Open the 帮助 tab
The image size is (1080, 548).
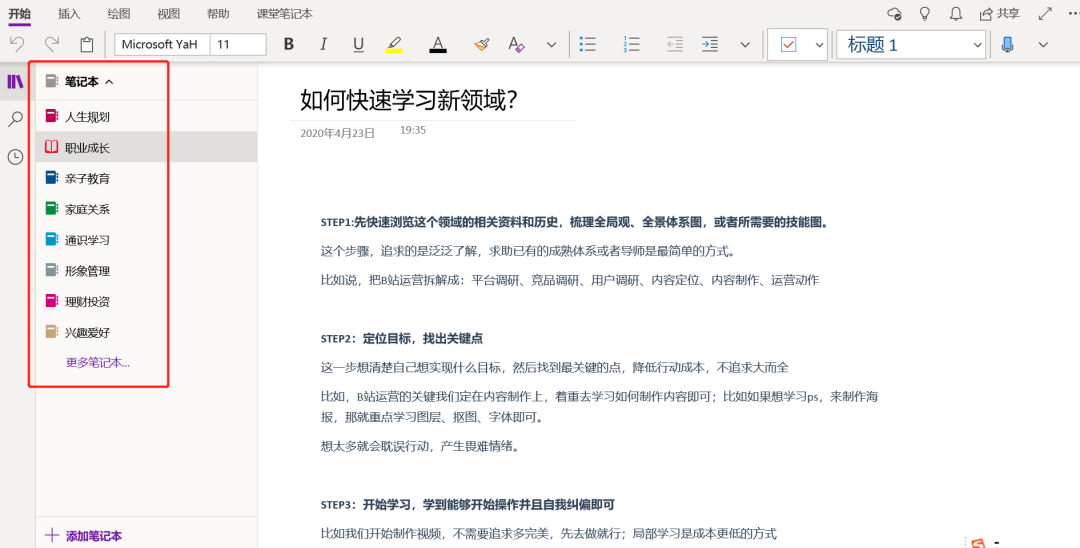(218, 13)
